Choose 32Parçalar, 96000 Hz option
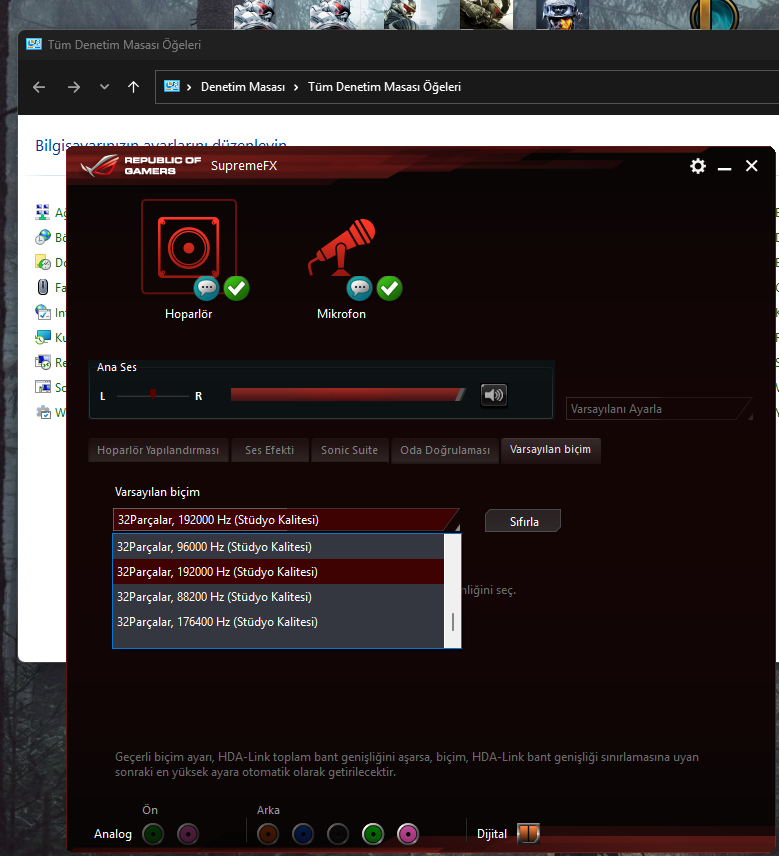The height and width of the screenshot is (856, 779). coord(278,546)
